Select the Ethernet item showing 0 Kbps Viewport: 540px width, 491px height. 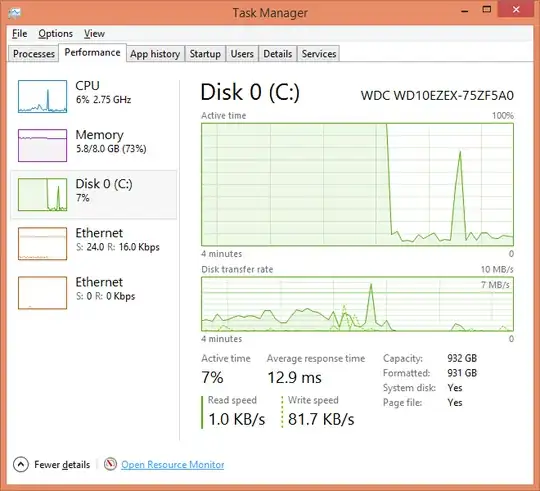point(93,293)
